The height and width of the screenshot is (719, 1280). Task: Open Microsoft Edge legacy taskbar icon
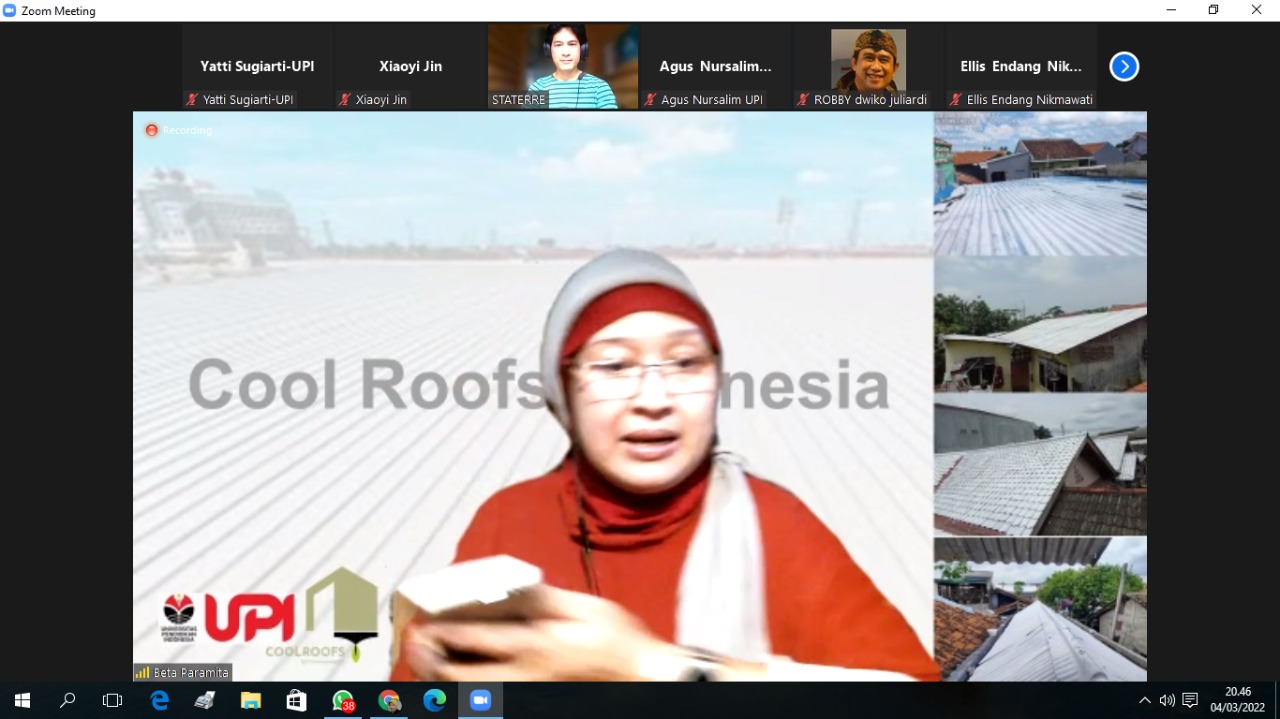159,700
